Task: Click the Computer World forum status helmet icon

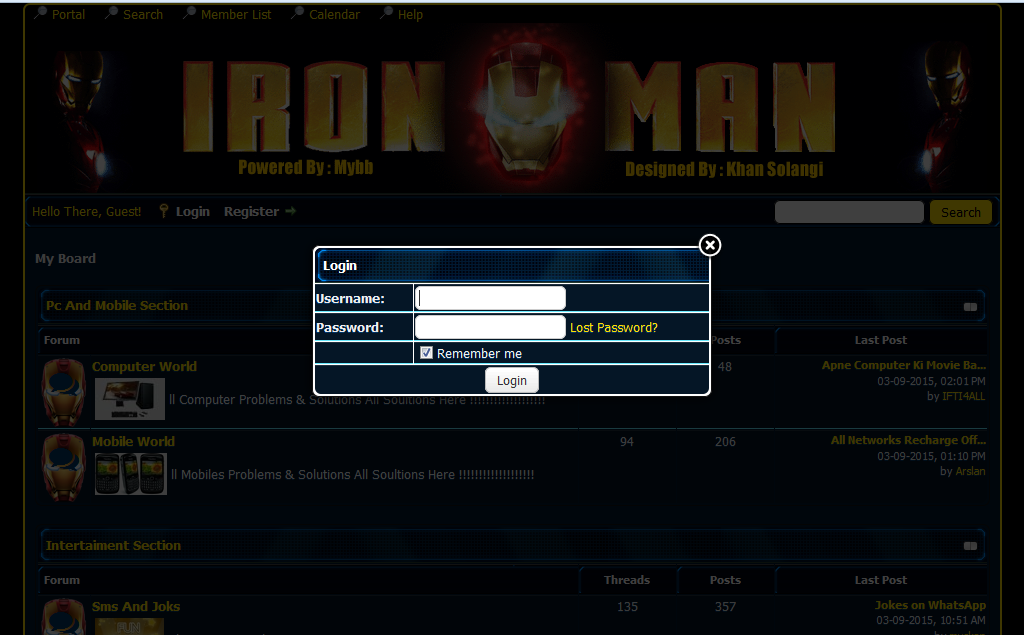Action: pyautogui.click(x=63, y=392)
